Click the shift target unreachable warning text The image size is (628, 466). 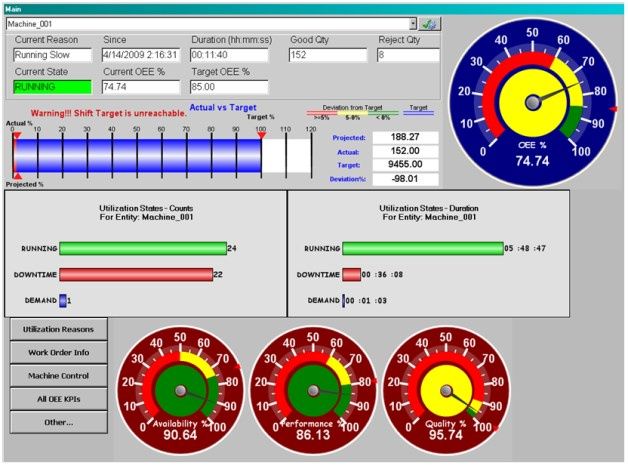pyautogui.click(x=109, y=113)
